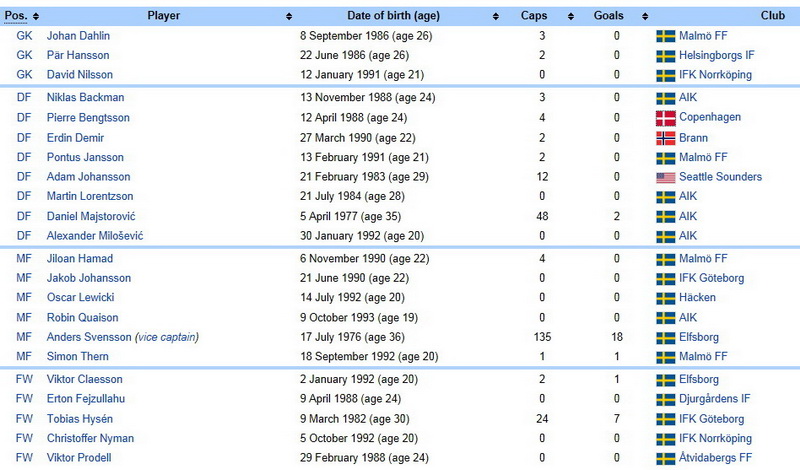Click the GK position link for Pär Hansson

[24, 55]
